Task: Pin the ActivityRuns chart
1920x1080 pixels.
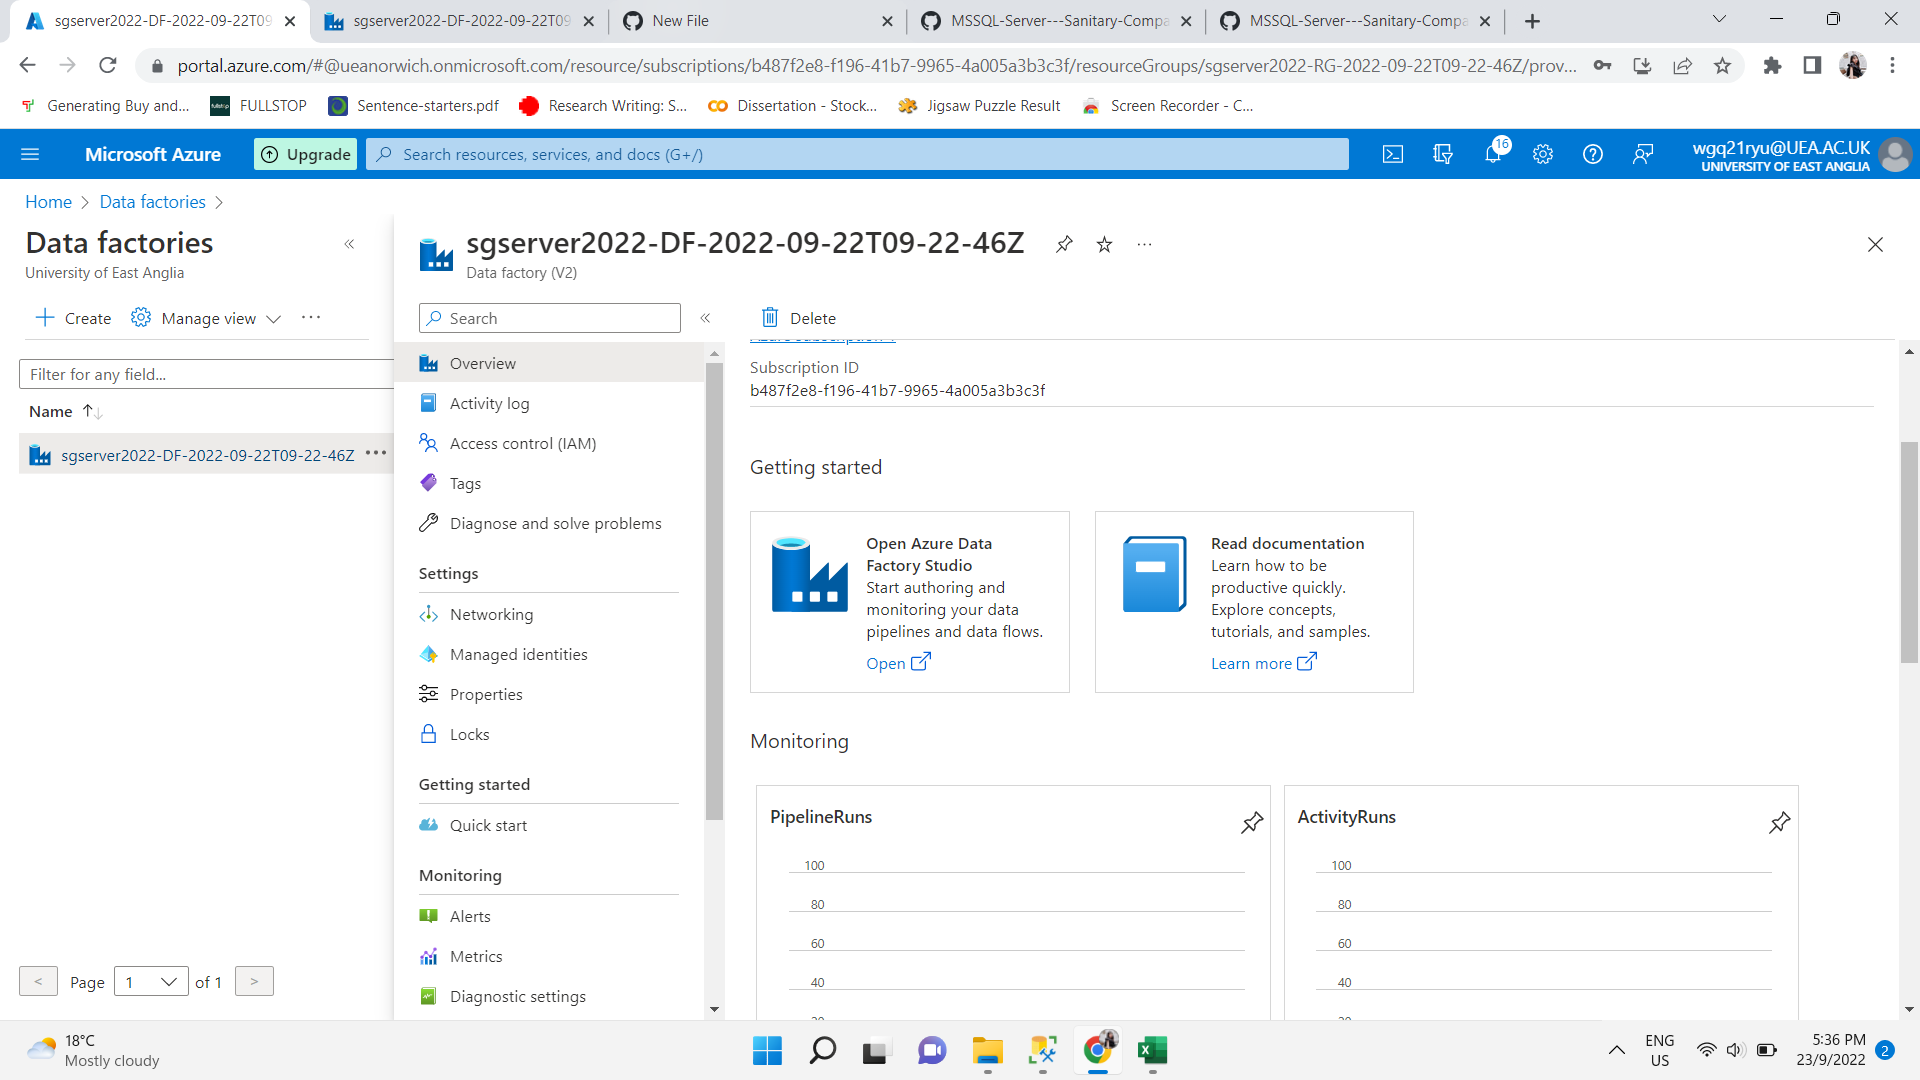Action: 1779,822
